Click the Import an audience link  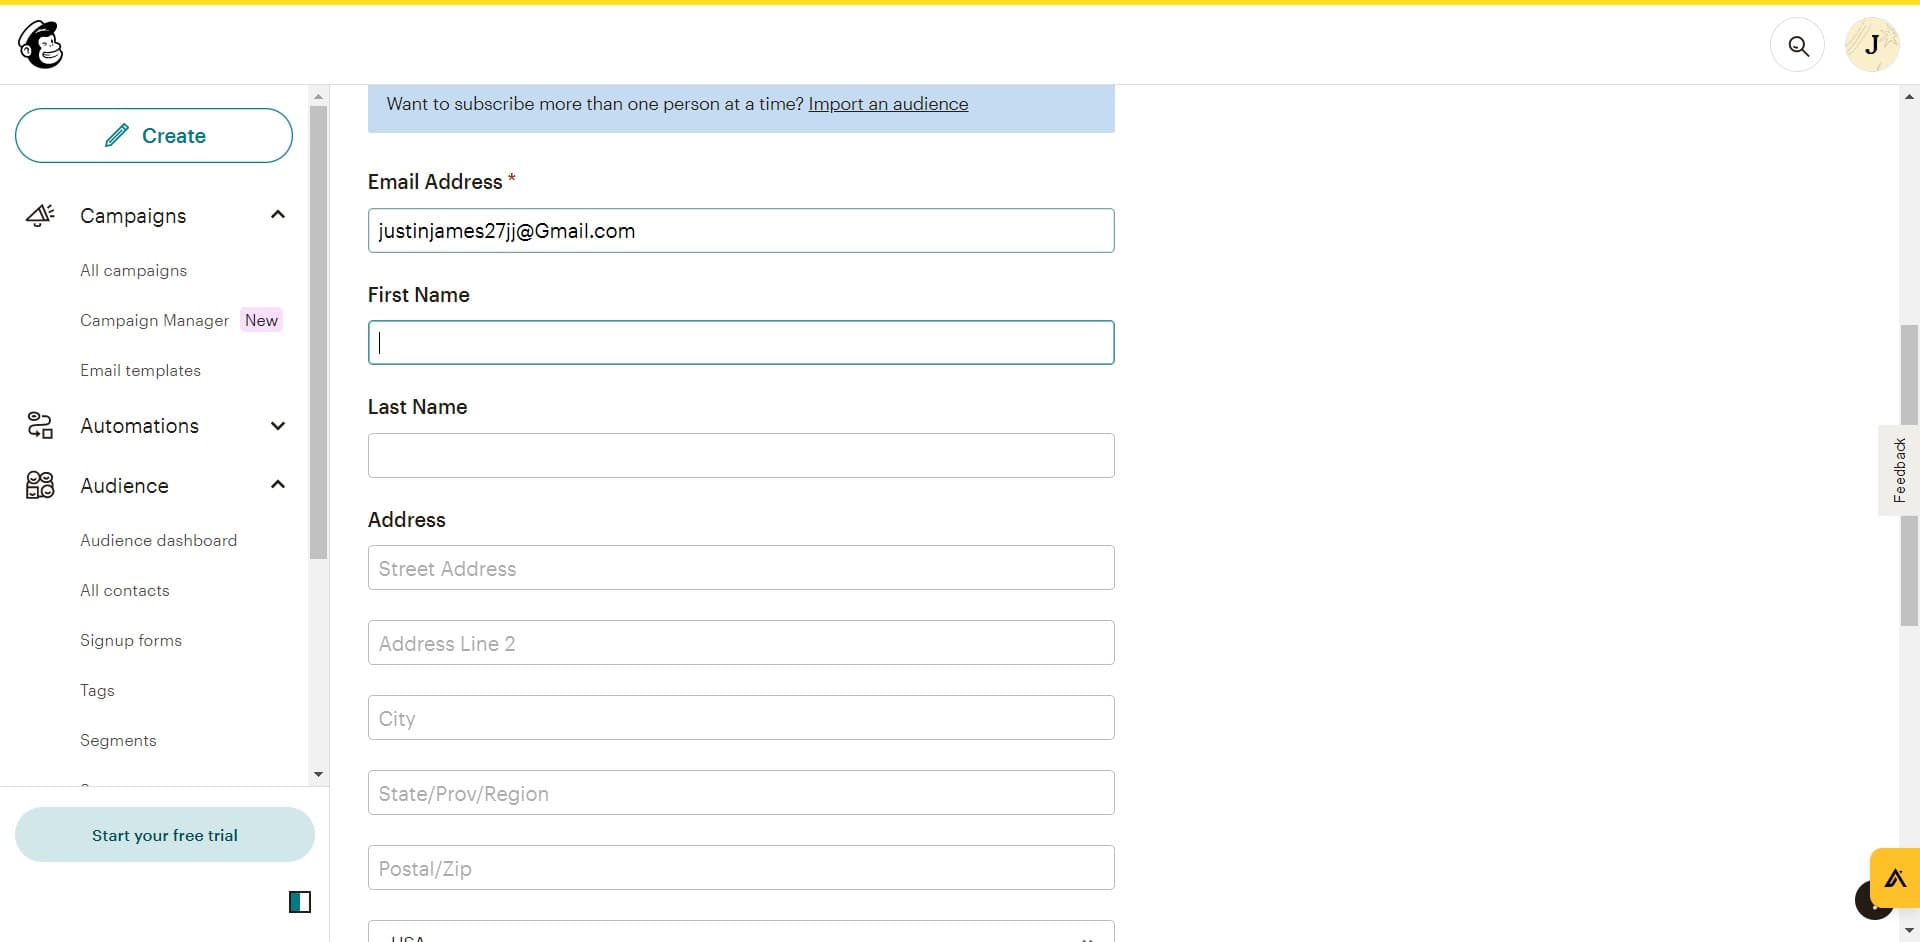888,104
